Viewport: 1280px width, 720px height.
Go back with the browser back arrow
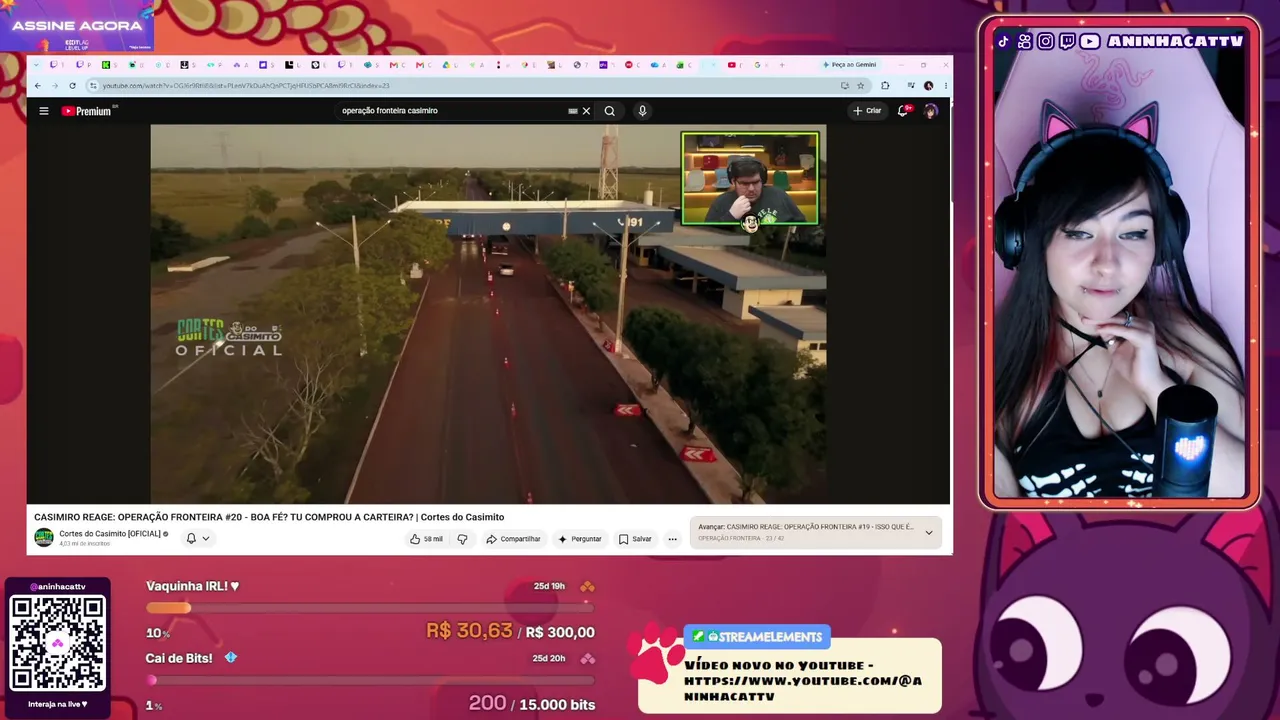pos(38,86)
